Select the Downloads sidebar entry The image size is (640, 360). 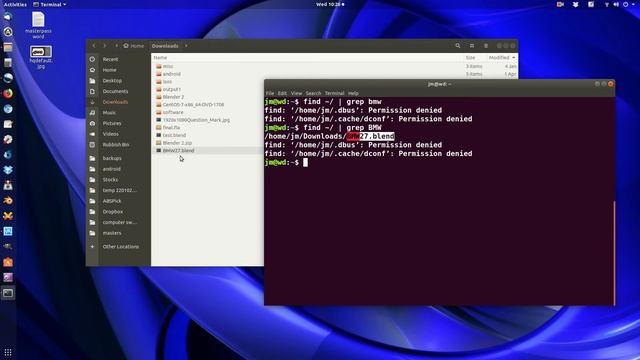pyautogui.click(x=116, y=102)
